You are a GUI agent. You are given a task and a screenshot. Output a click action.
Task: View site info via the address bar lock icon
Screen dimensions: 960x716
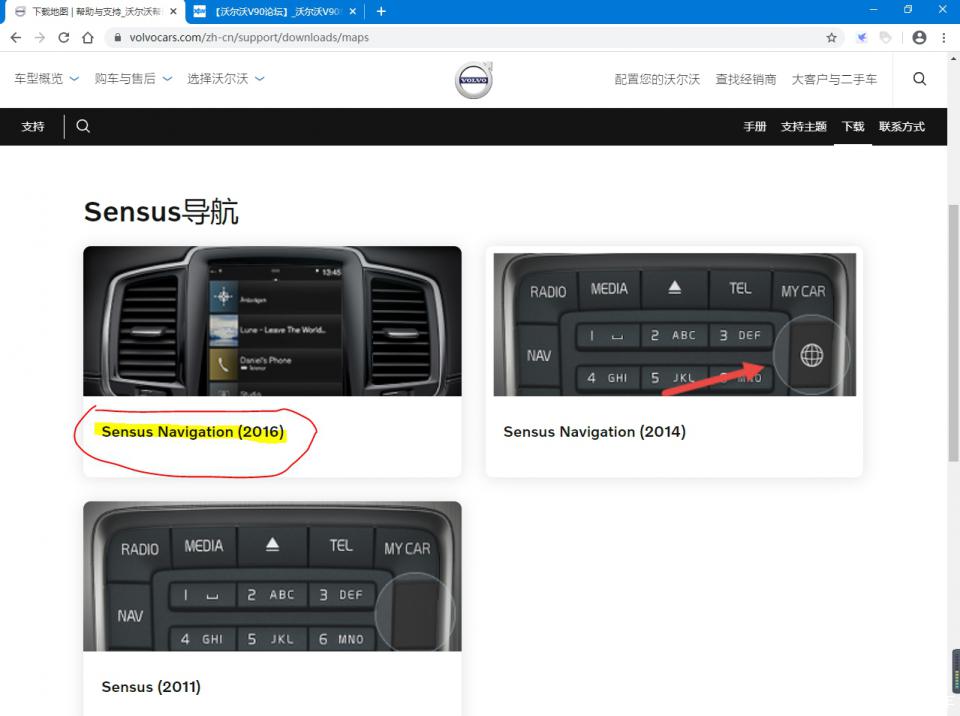pyautogui.click(x=117, y=37)
